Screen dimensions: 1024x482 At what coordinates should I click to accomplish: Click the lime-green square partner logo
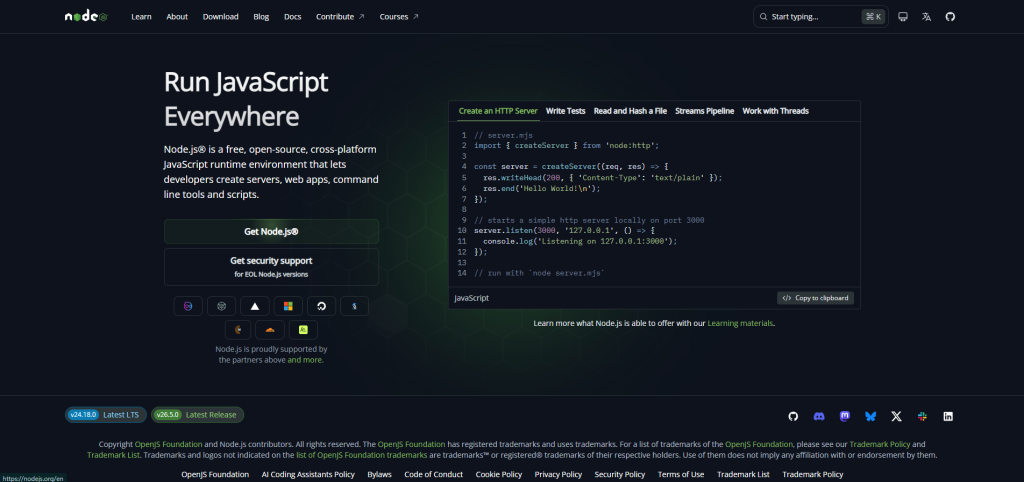pos(303,330)
